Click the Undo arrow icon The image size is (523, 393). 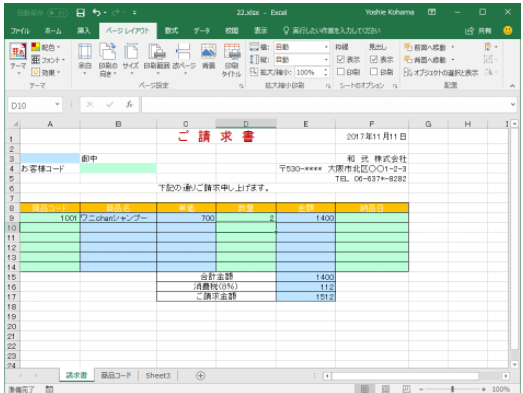pos(97,13)
